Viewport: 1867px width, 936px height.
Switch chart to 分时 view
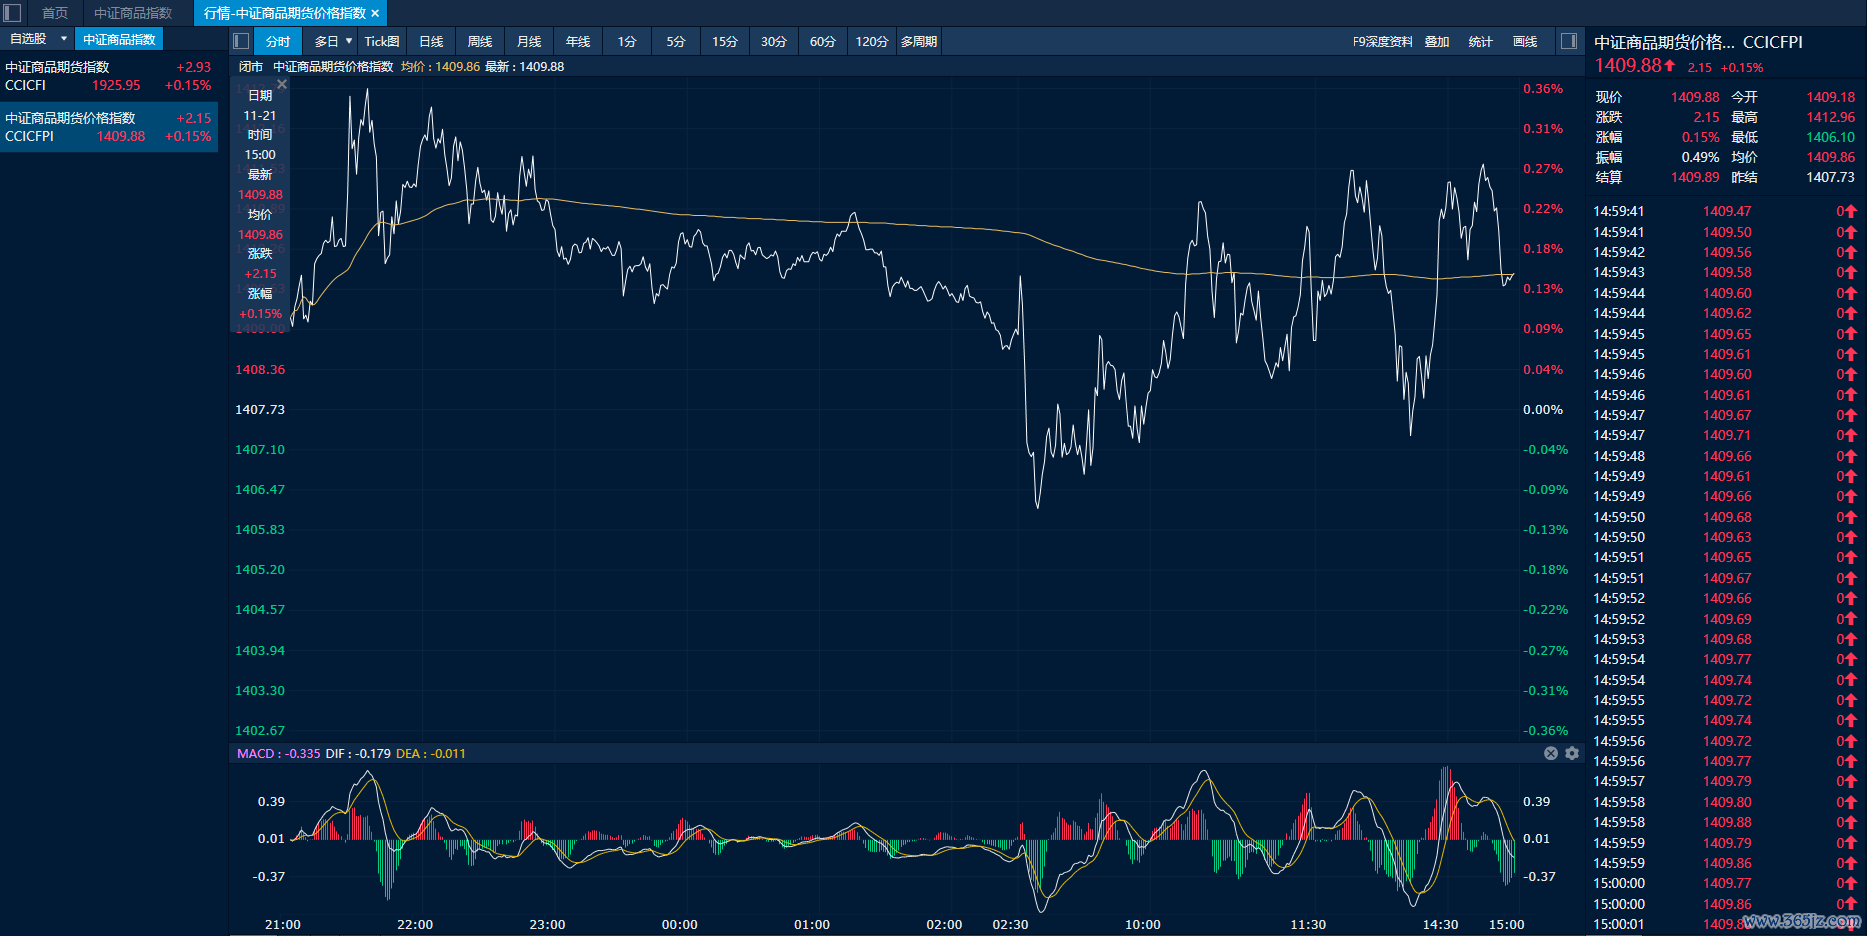point(278,41)
